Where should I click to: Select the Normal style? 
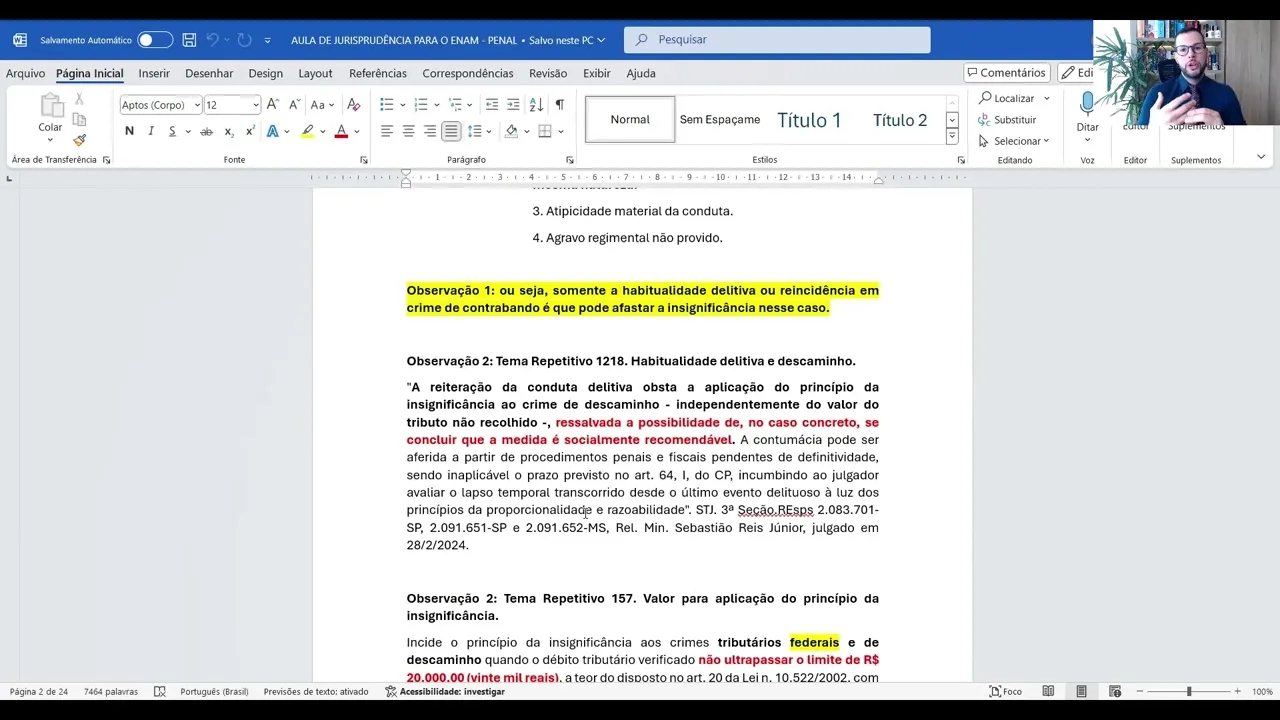coord(630,119)
